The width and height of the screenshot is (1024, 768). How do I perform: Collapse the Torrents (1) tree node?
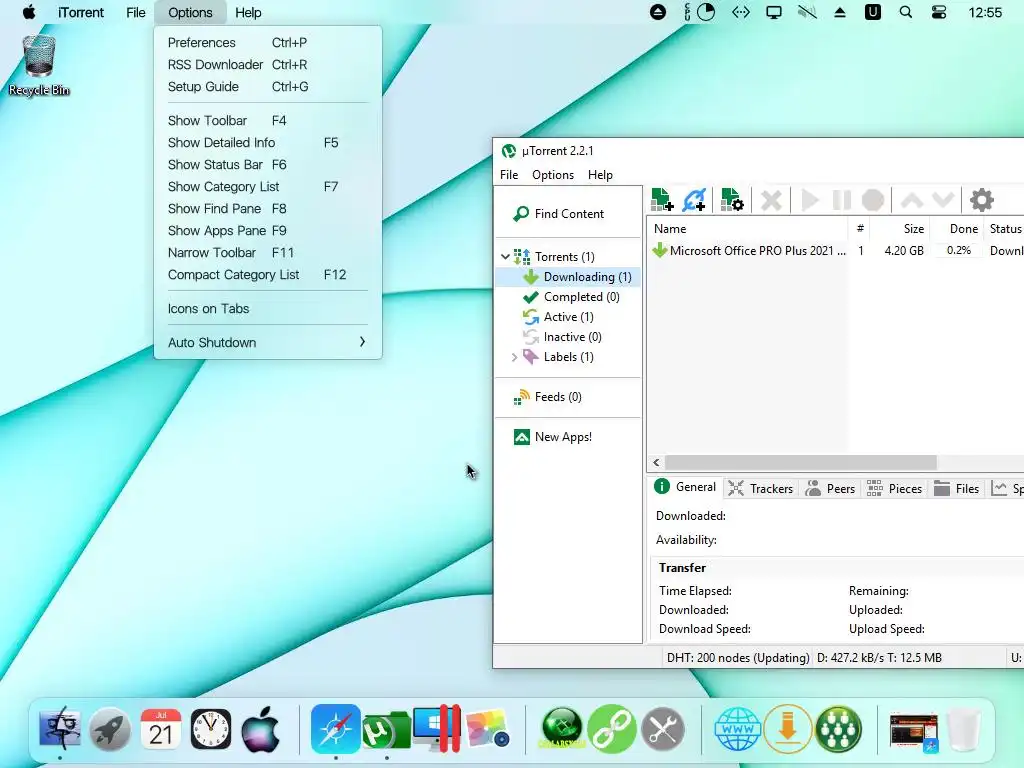point(505,257)
